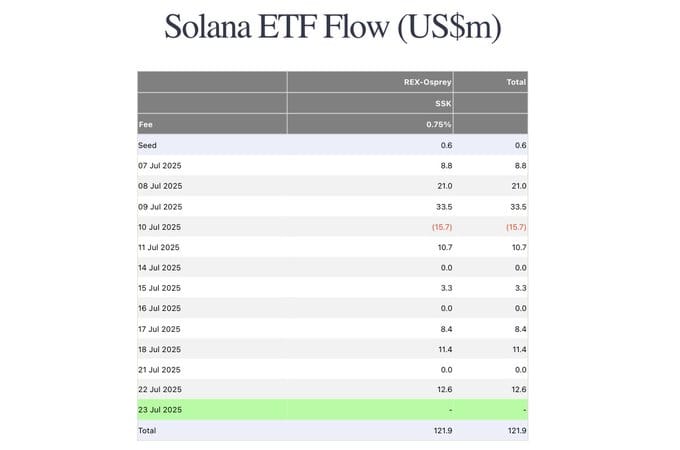Select the 09 Jul 2025 row
Image resolution: width=680 pixels, height=450 pixels.
point(333,207)
